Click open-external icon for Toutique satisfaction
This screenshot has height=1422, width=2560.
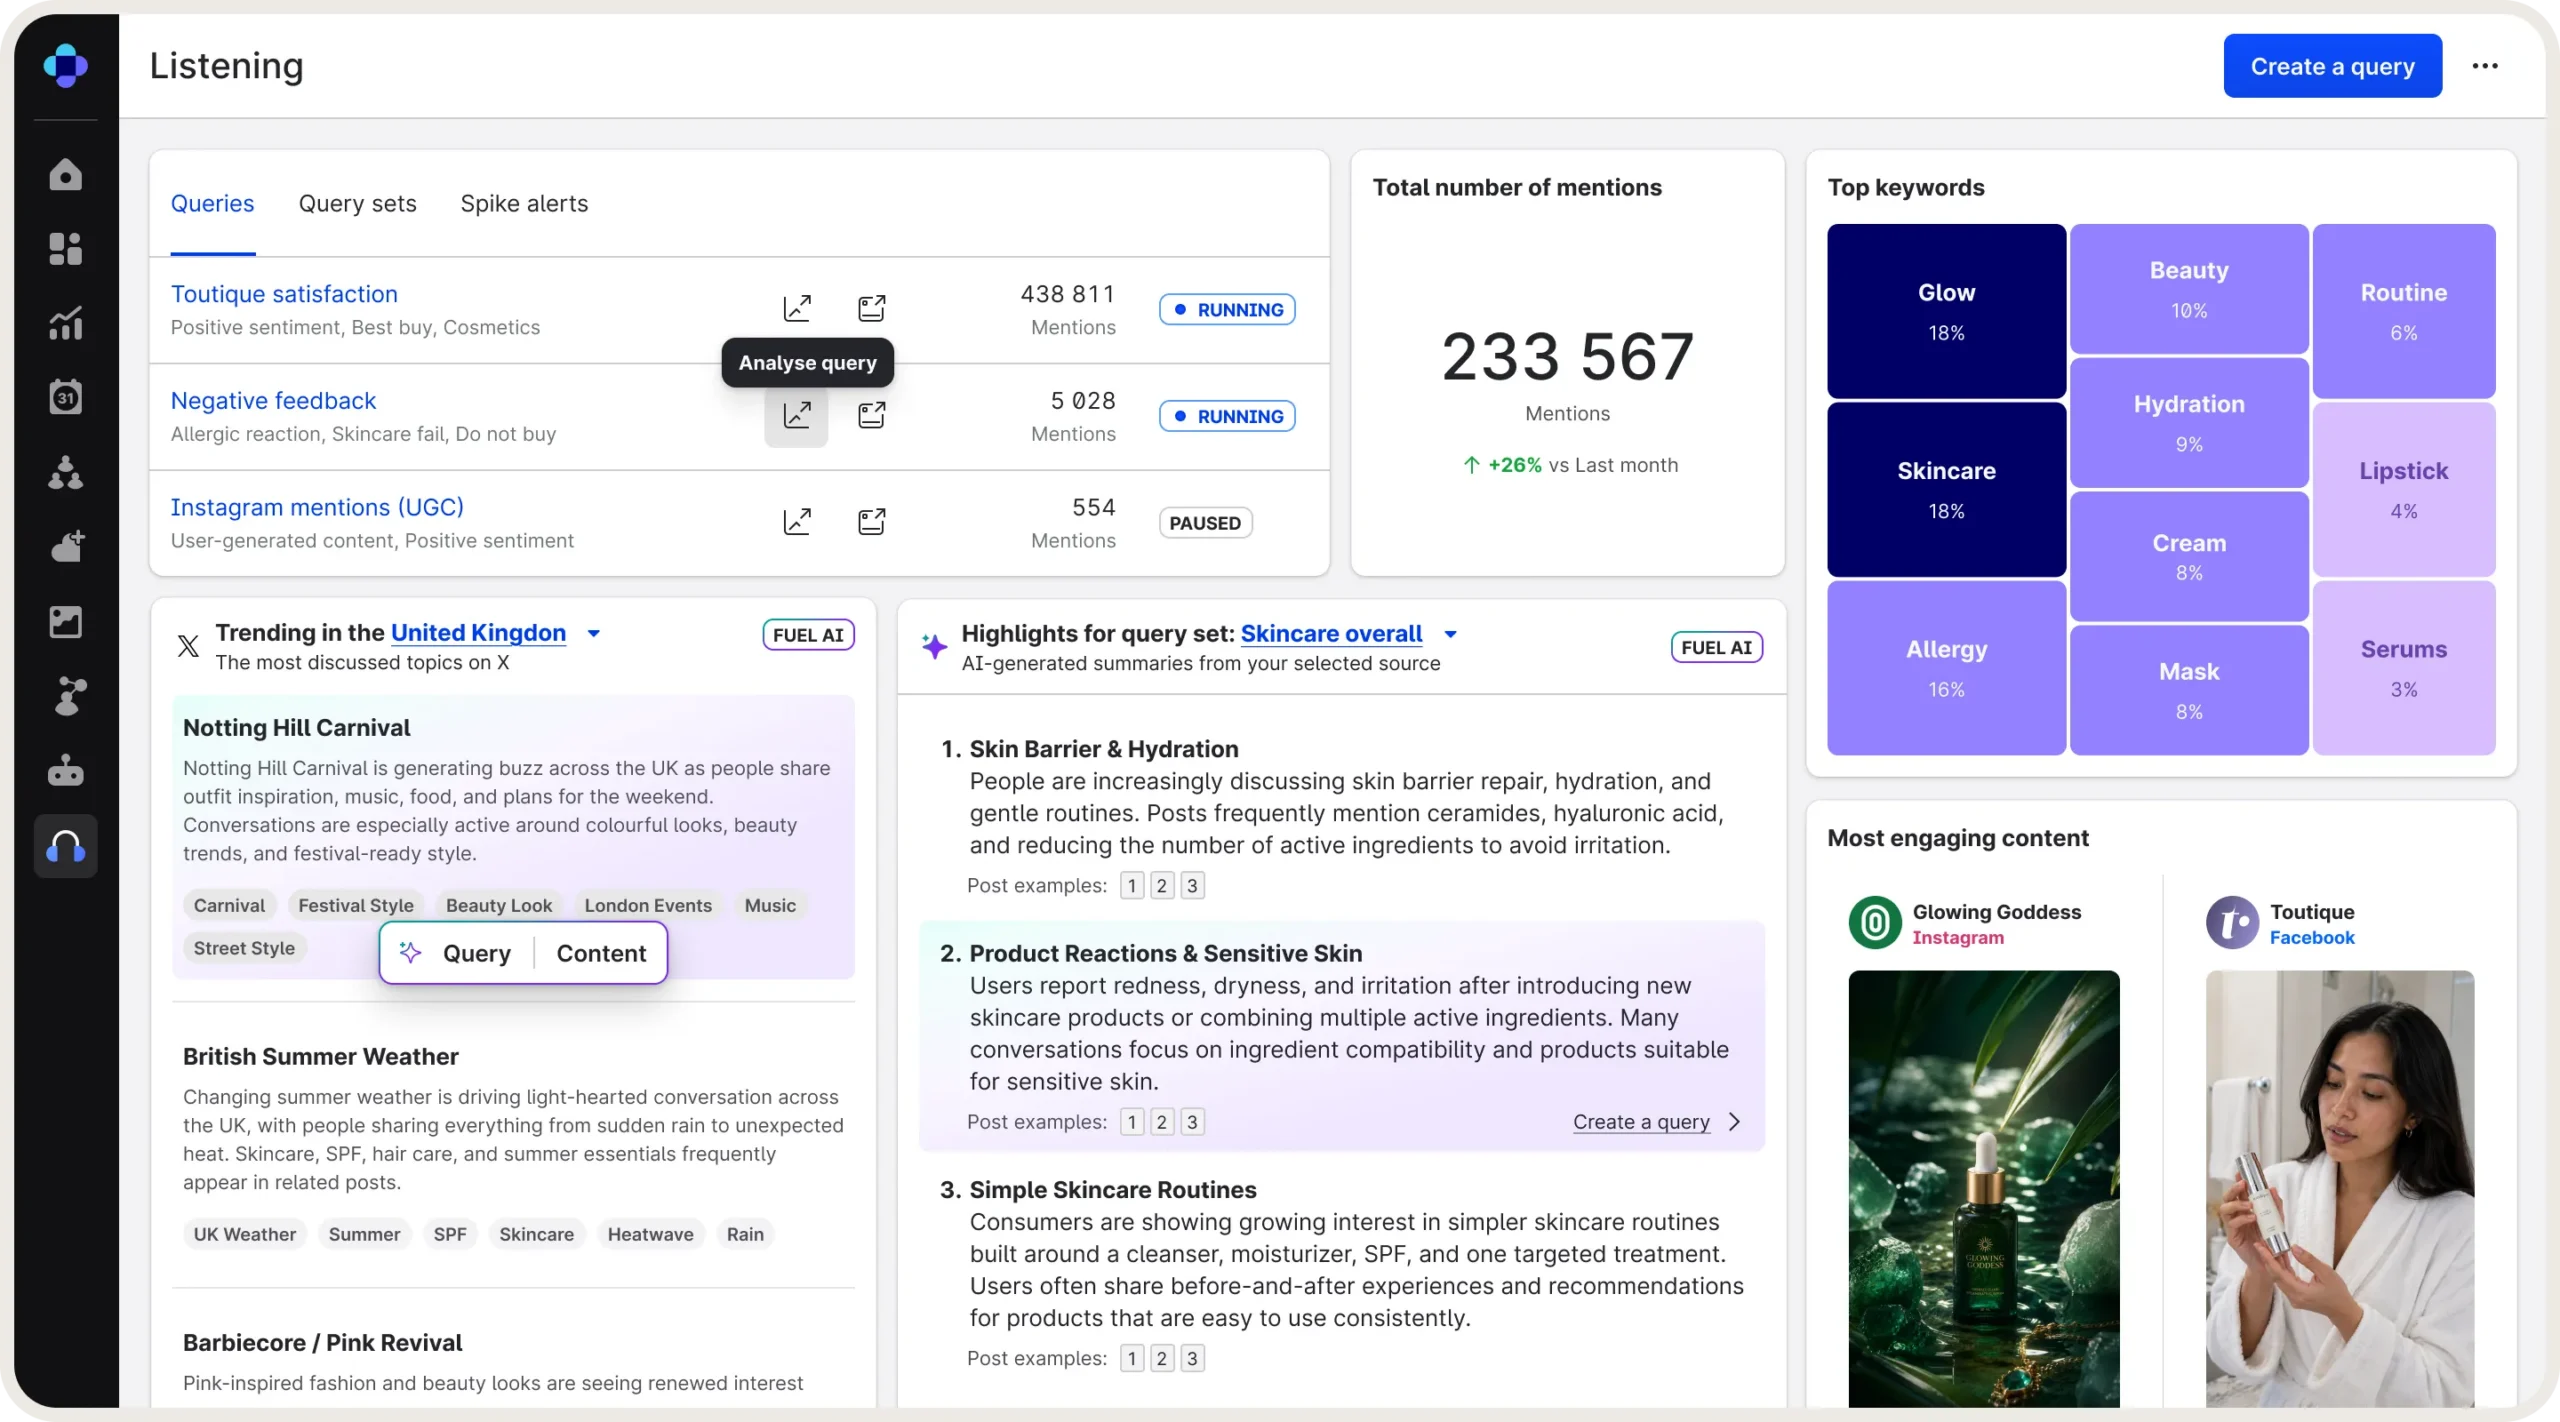(x=872, y=308)
